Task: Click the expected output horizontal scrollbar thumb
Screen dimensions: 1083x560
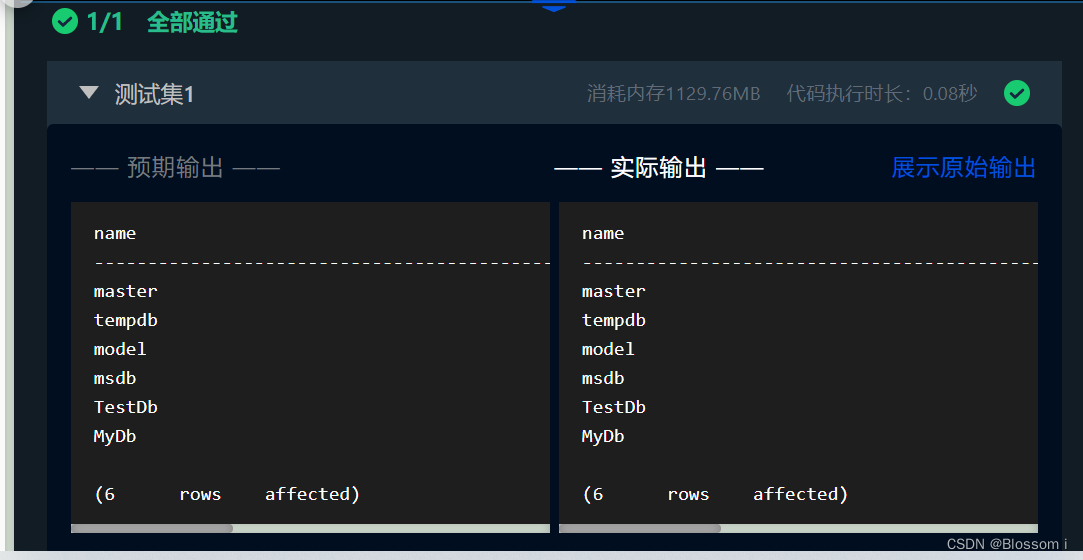Action: [x=152, y=529]
